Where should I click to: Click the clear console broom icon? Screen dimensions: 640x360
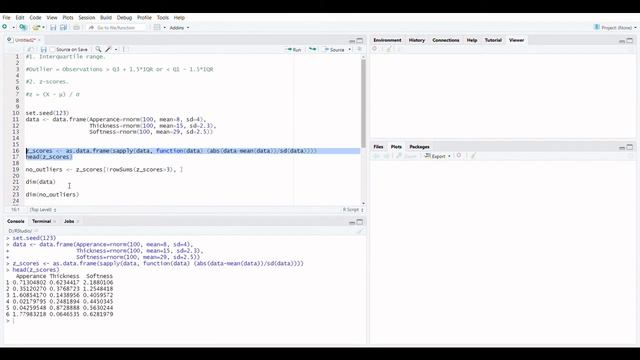pos(359,231)
